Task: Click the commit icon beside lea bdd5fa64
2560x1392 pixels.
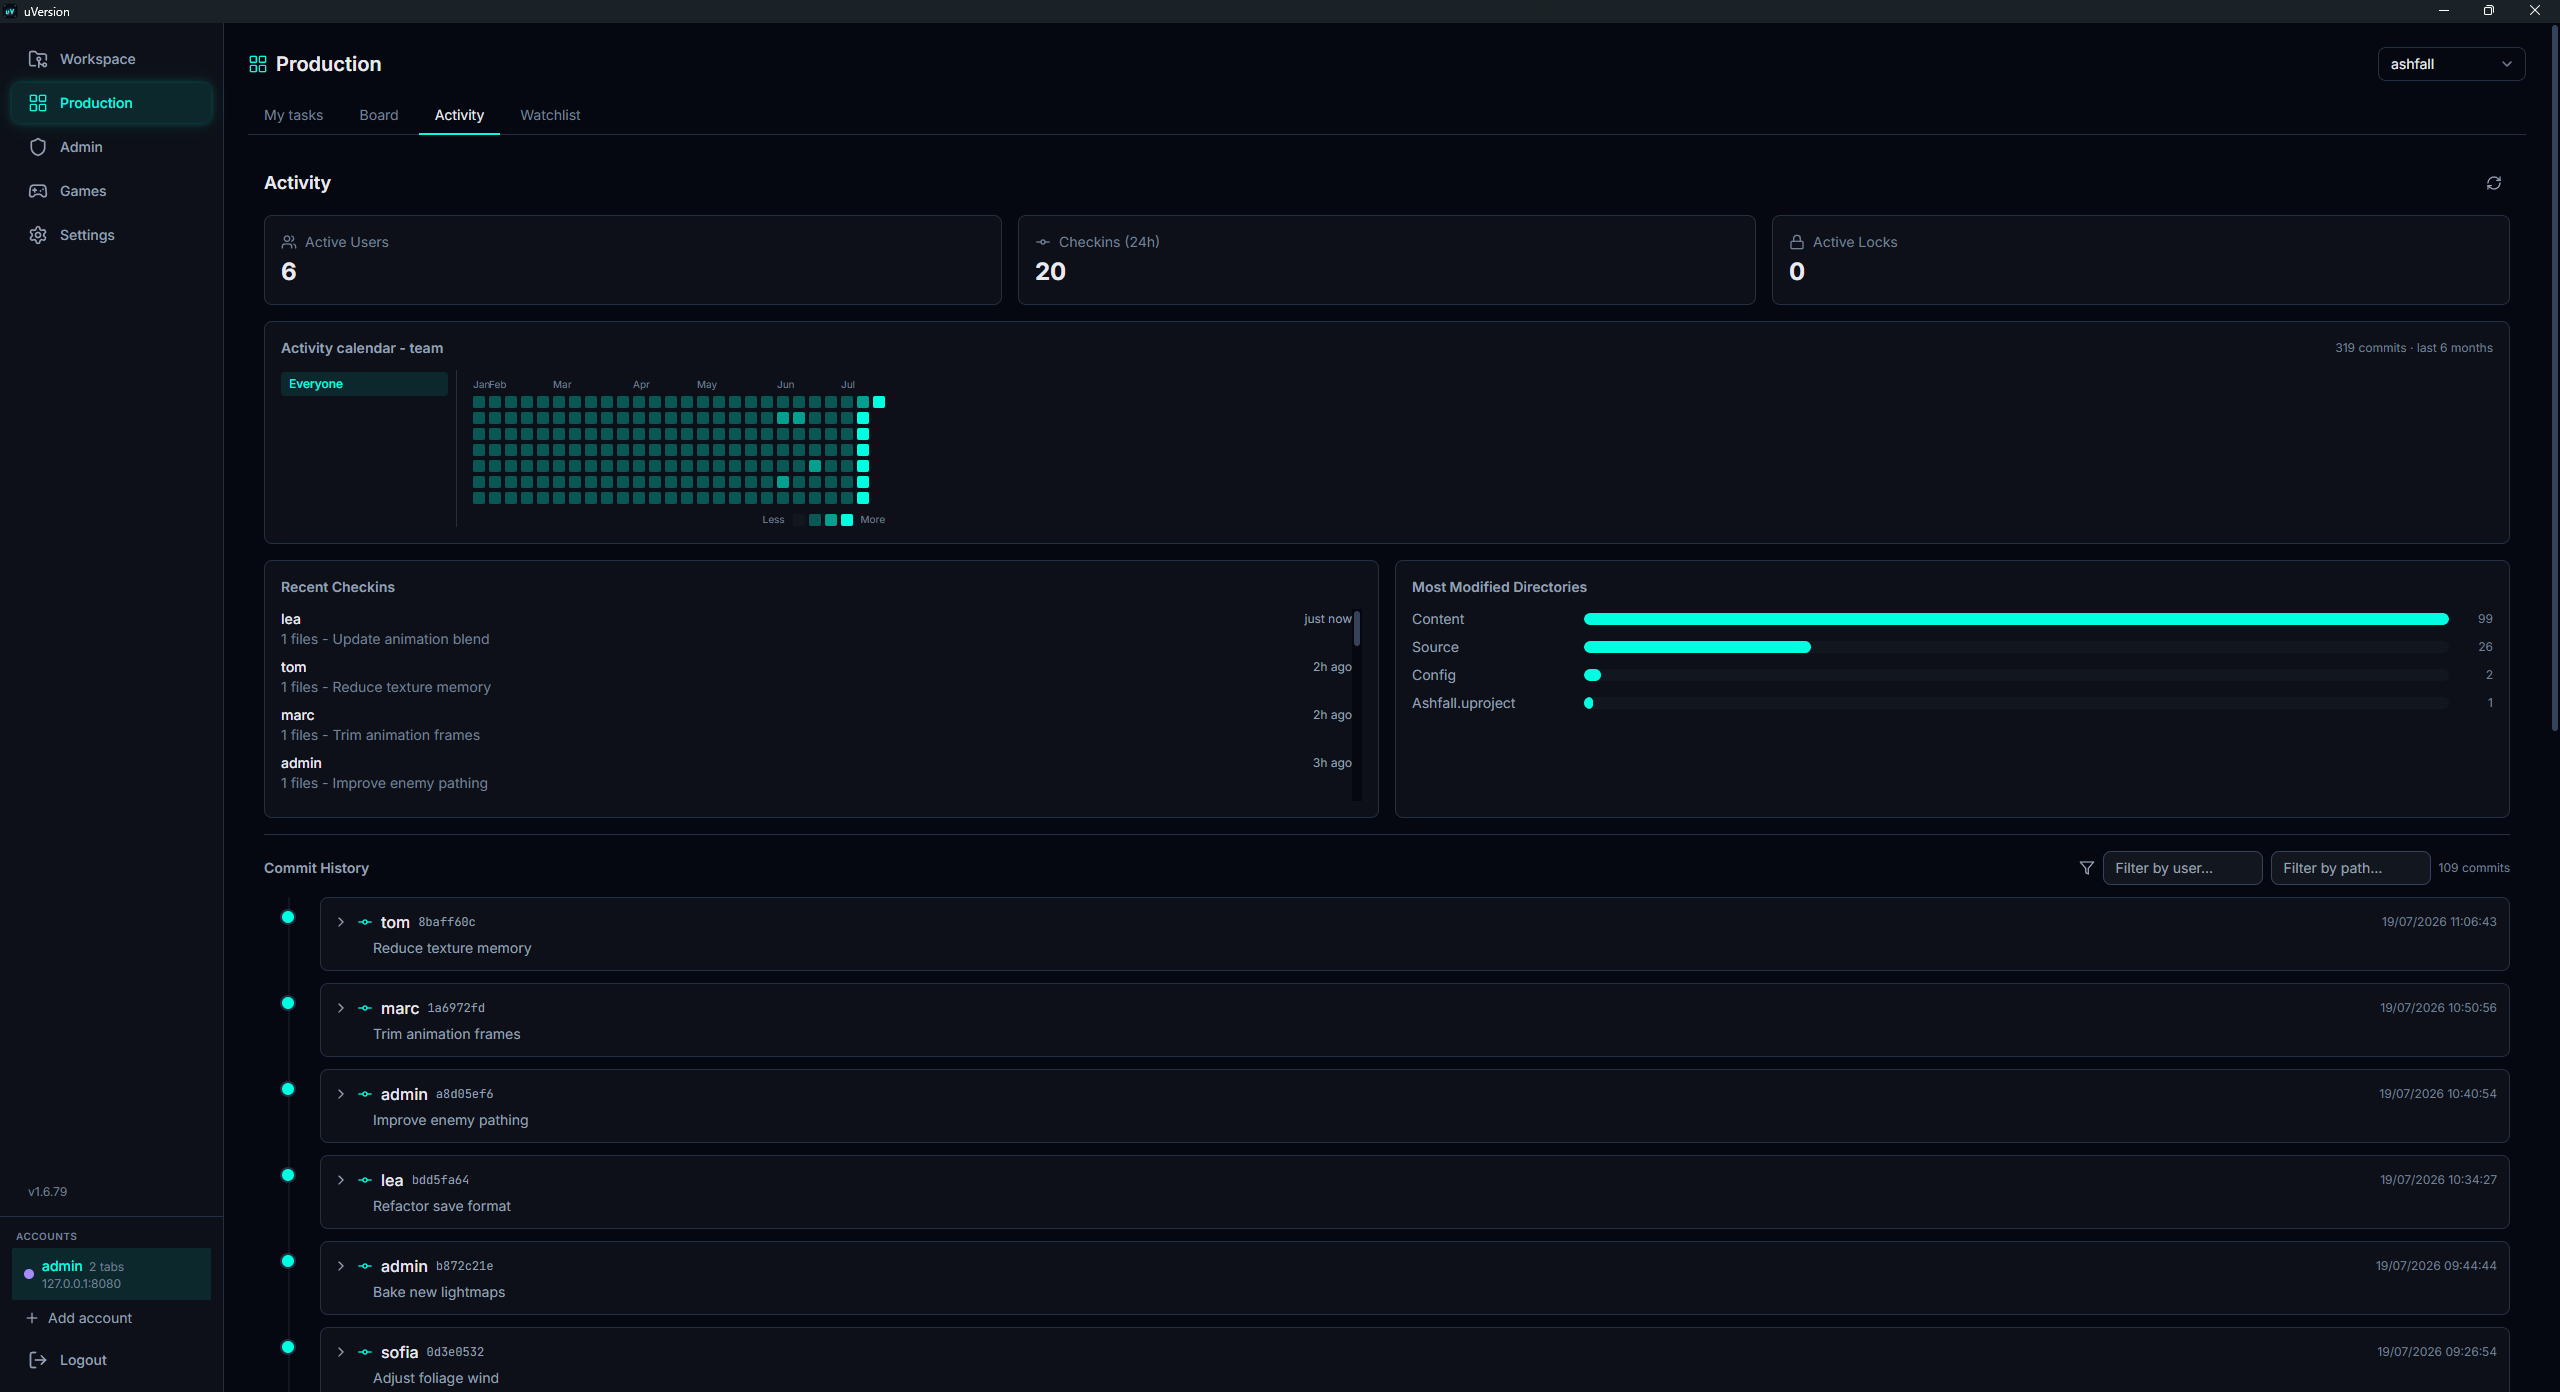Action: 365,1180
